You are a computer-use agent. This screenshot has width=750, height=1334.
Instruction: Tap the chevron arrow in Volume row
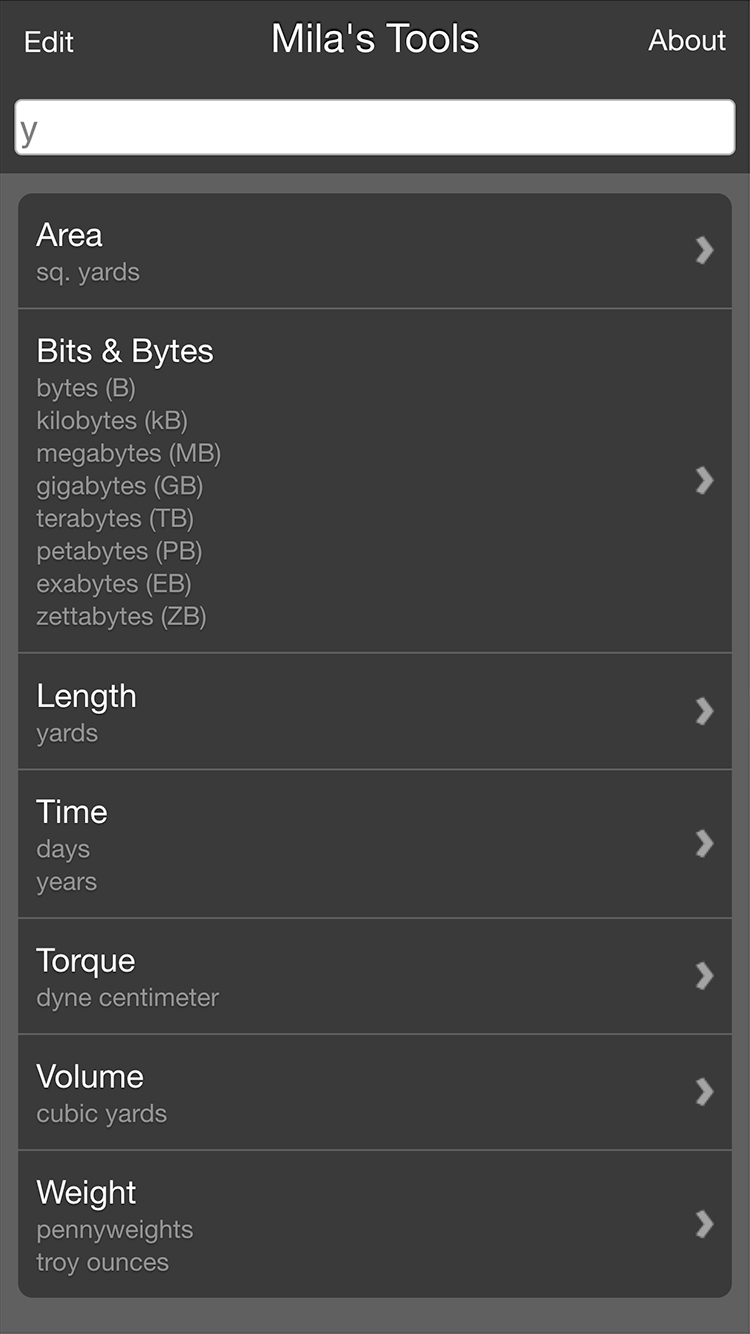(705, 1091)
